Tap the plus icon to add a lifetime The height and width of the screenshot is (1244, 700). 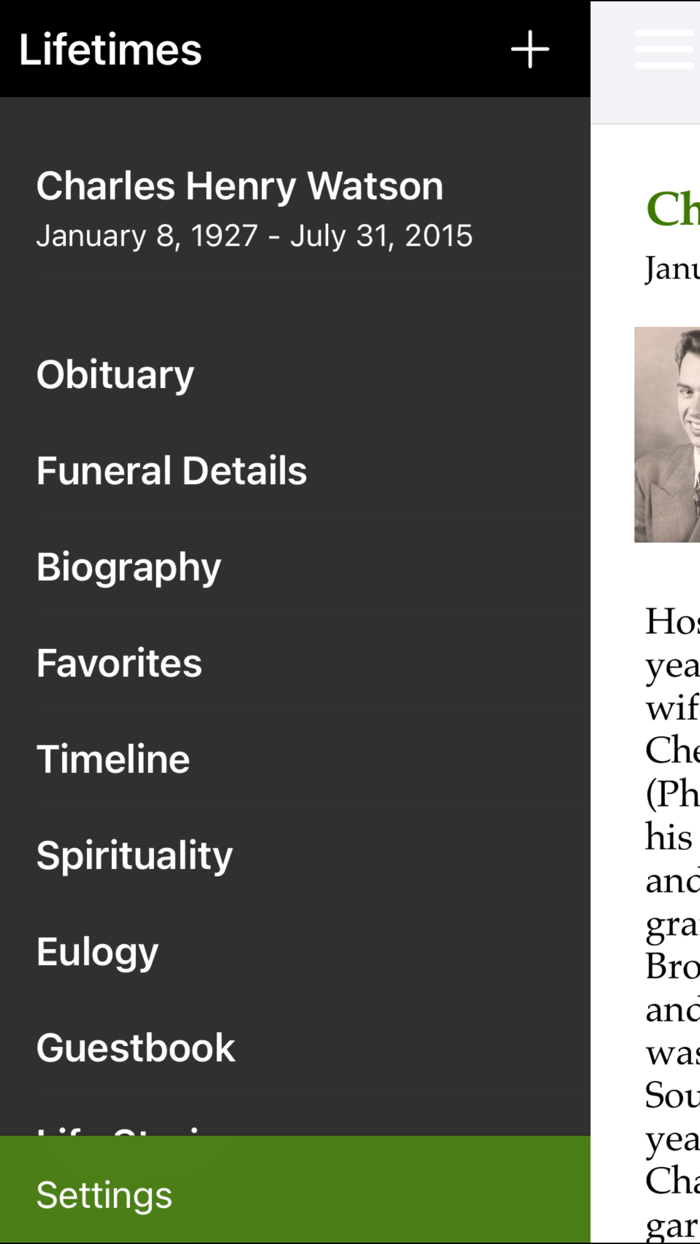[x=529, y=49]
